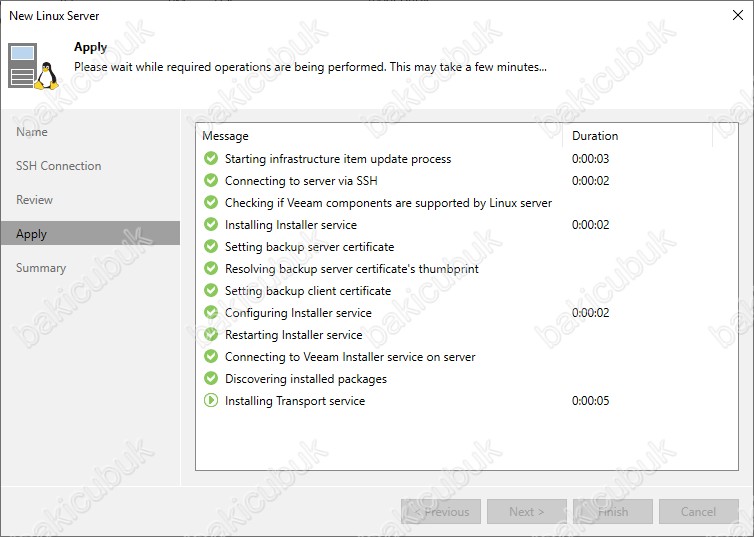
Task: Click check icon for Setting backup client certificate
Action: coord(211,290)
